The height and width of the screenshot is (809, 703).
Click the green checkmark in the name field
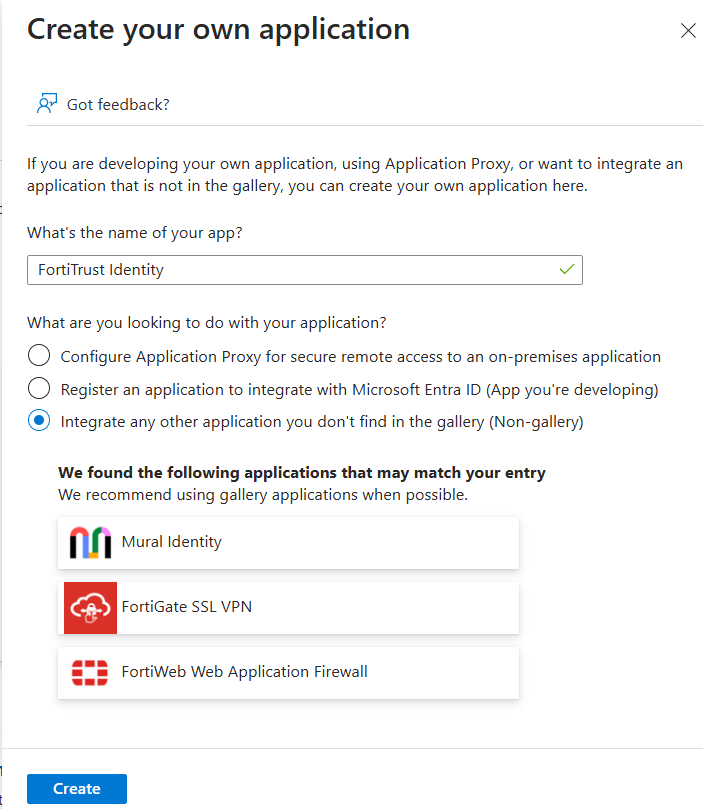tap(566, 270)
